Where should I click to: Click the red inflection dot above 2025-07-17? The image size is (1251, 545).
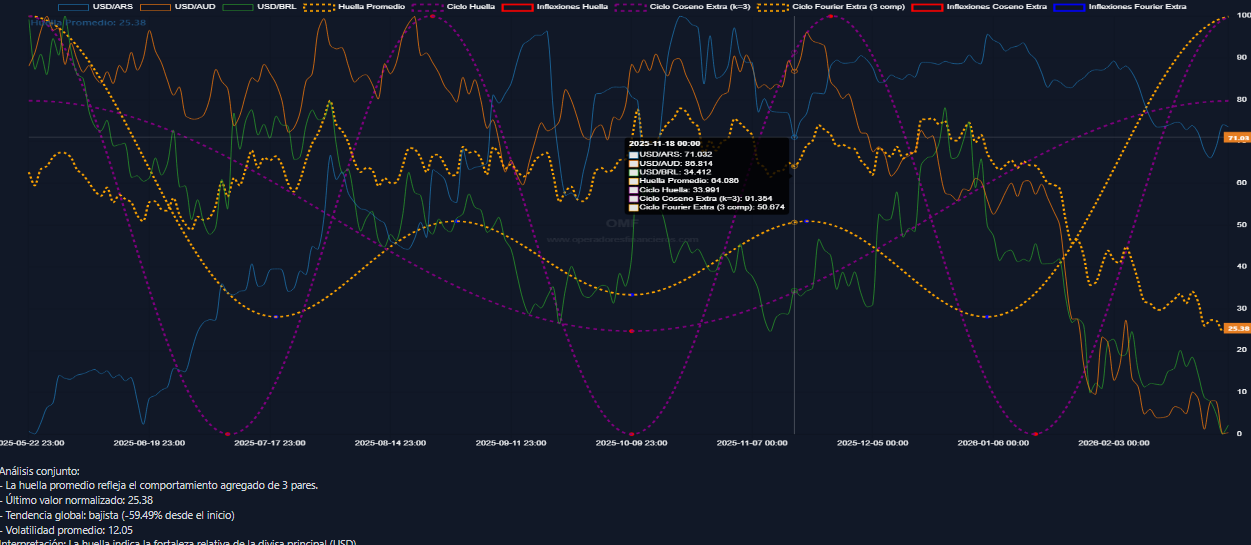[228, 433]
